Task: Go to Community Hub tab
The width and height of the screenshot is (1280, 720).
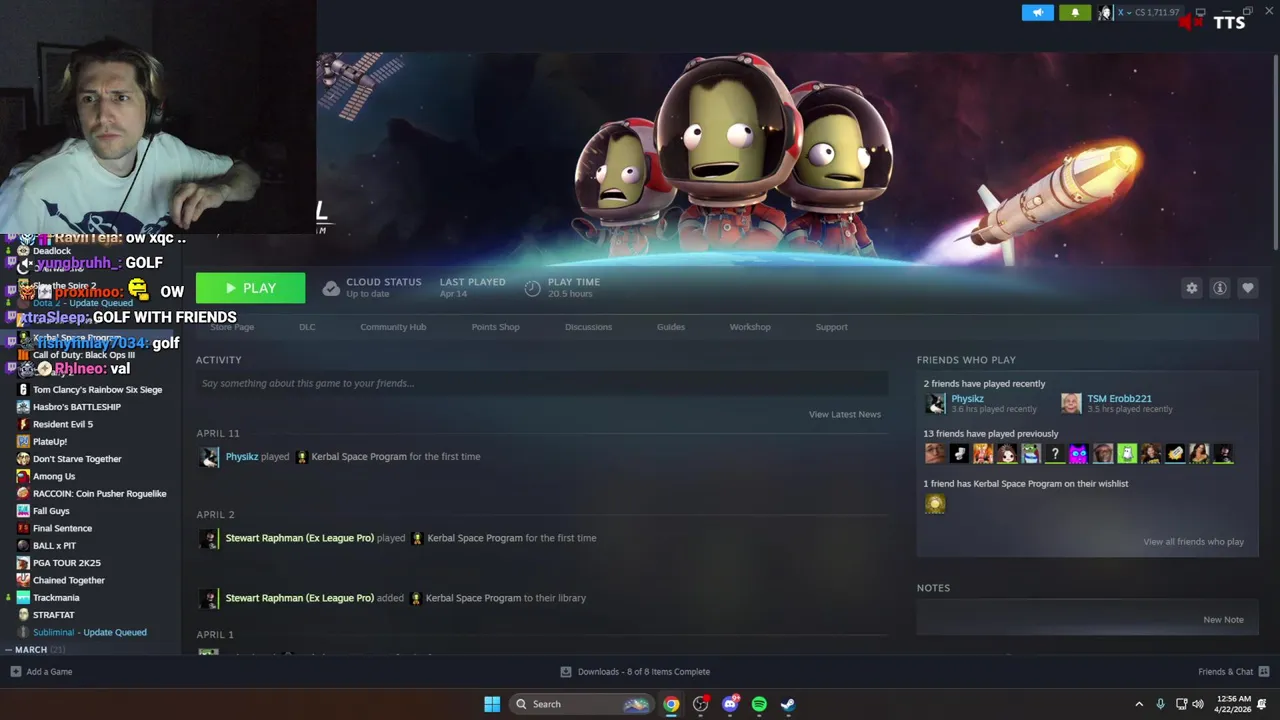Action: [393, 327]
